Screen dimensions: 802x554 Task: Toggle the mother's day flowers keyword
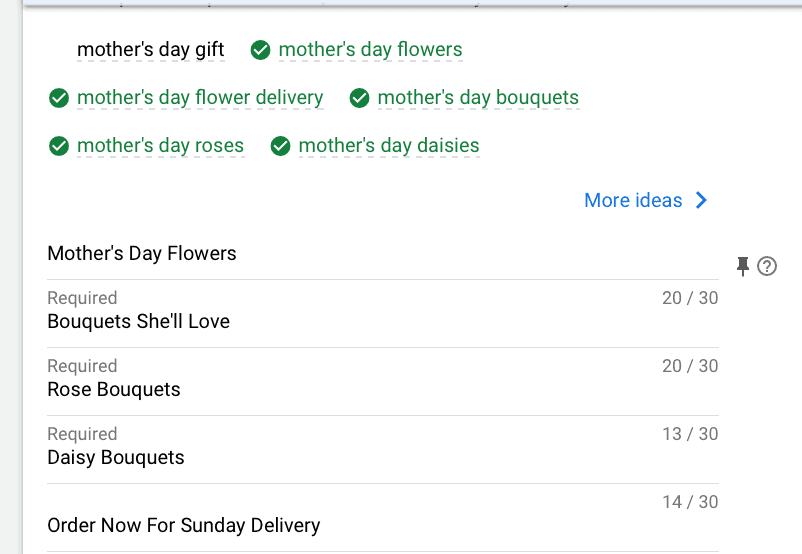click(370, 50)
